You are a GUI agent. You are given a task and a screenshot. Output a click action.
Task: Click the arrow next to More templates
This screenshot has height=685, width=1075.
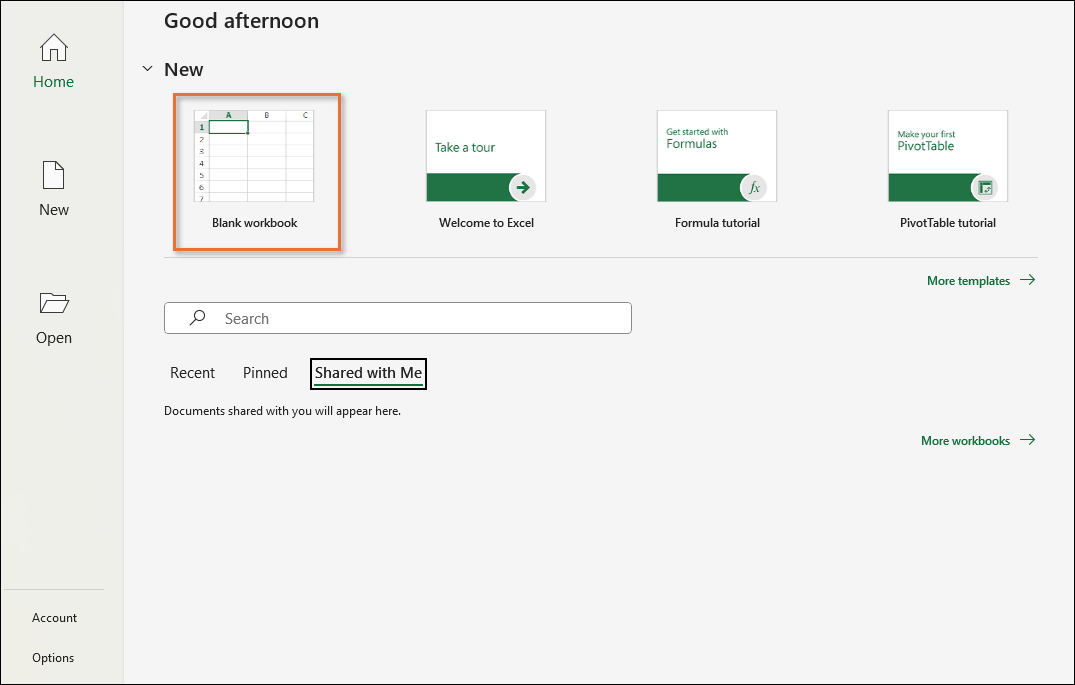[1027, 281]
